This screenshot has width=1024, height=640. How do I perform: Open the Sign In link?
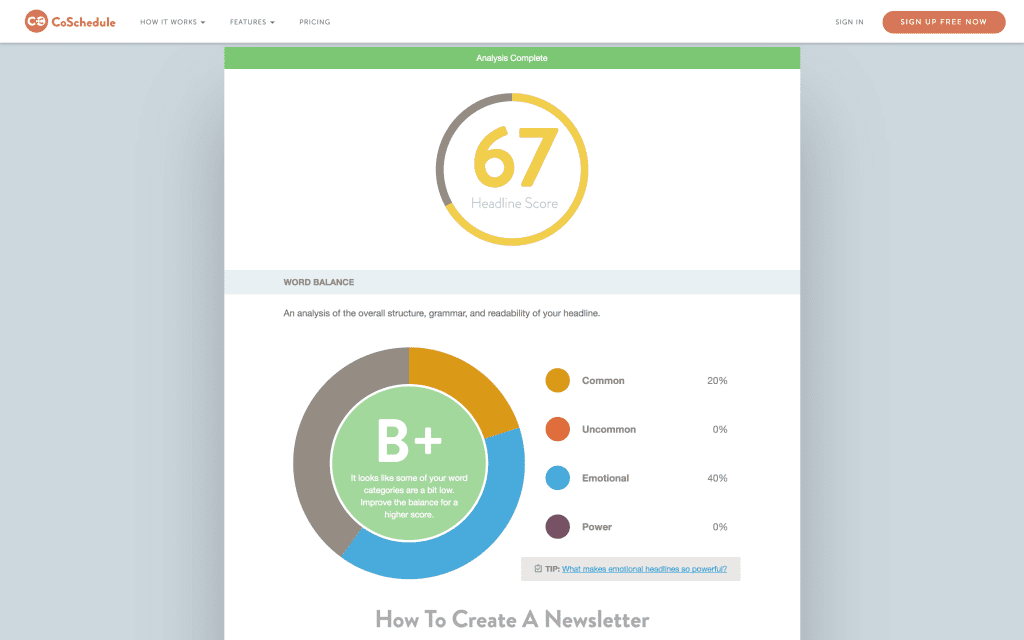[x=849, y=21]
